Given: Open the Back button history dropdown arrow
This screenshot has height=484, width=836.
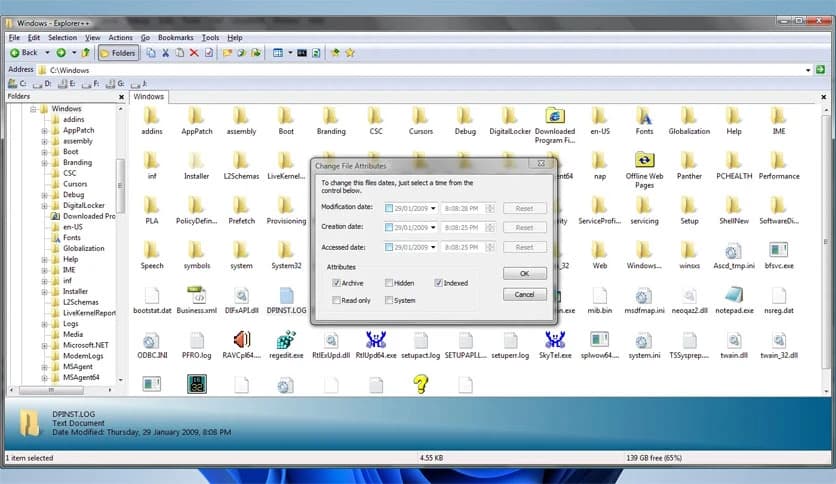Looking at the screenshot, I should [x=47, y=53].
